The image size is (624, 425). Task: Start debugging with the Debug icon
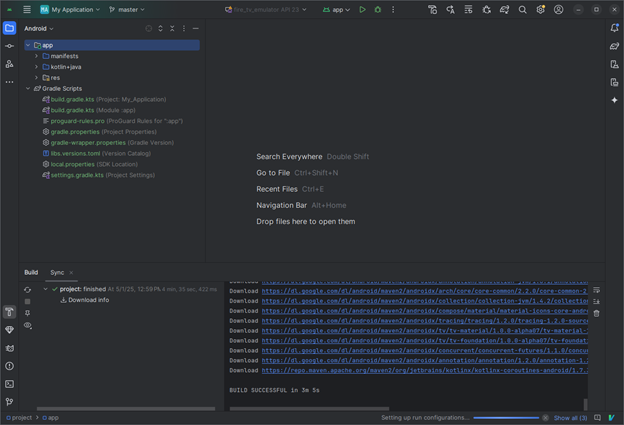tap(377, 10)
